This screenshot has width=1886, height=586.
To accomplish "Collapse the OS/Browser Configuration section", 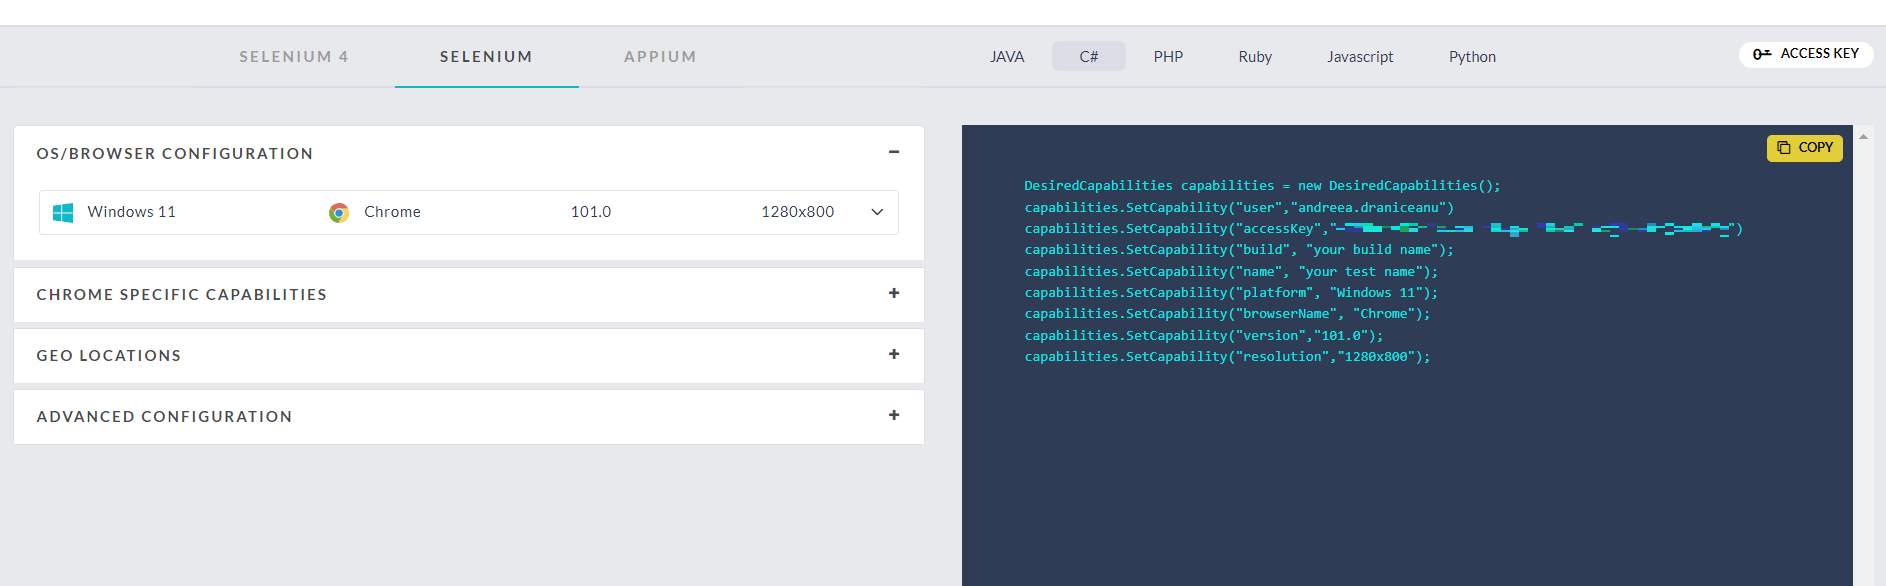I will click(x=893, y=152).
